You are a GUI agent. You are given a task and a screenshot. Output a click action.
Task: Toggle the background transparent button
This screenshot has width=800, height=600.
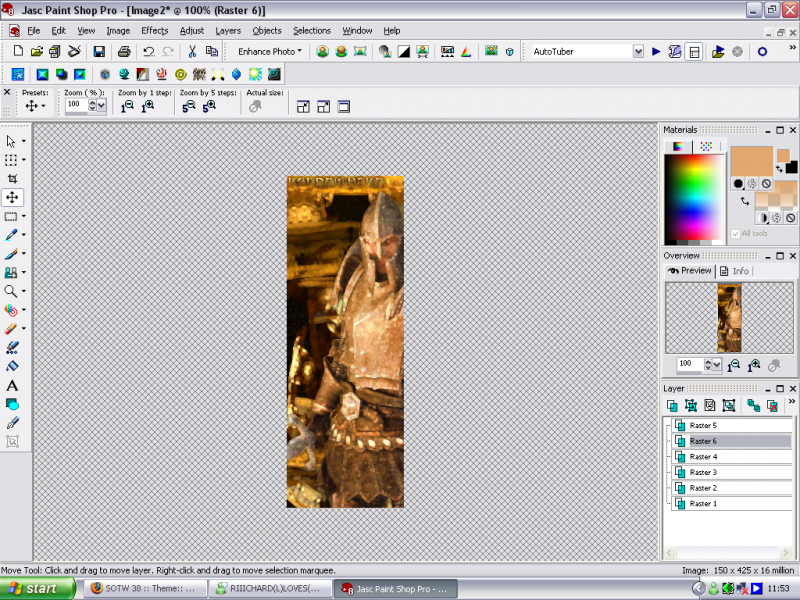(x=790, y=218)
